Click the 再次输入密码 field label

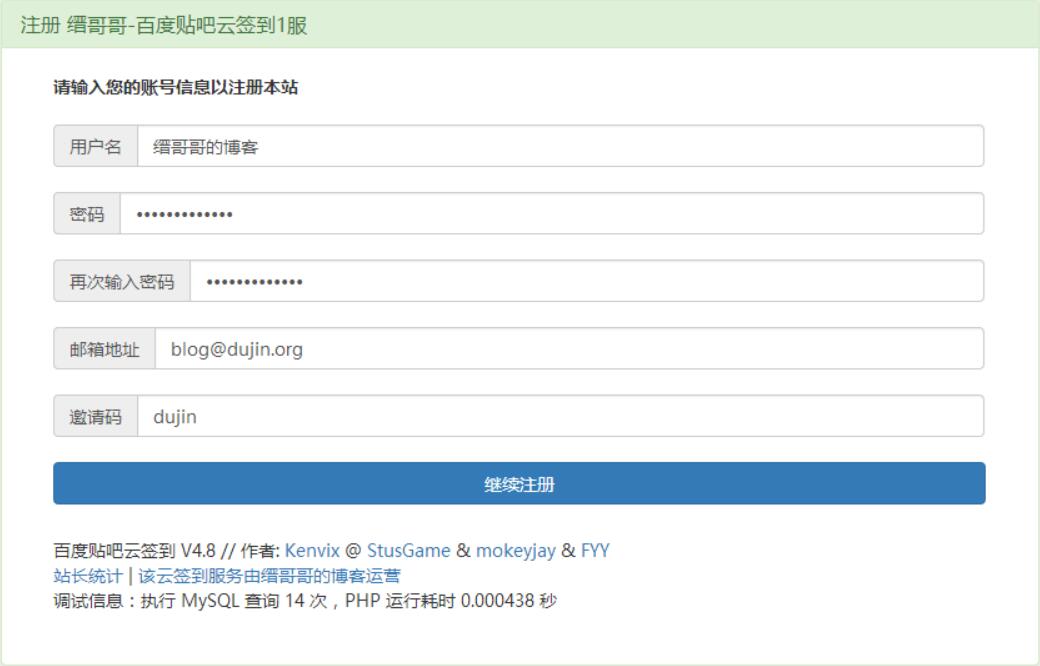click(122, 281)
